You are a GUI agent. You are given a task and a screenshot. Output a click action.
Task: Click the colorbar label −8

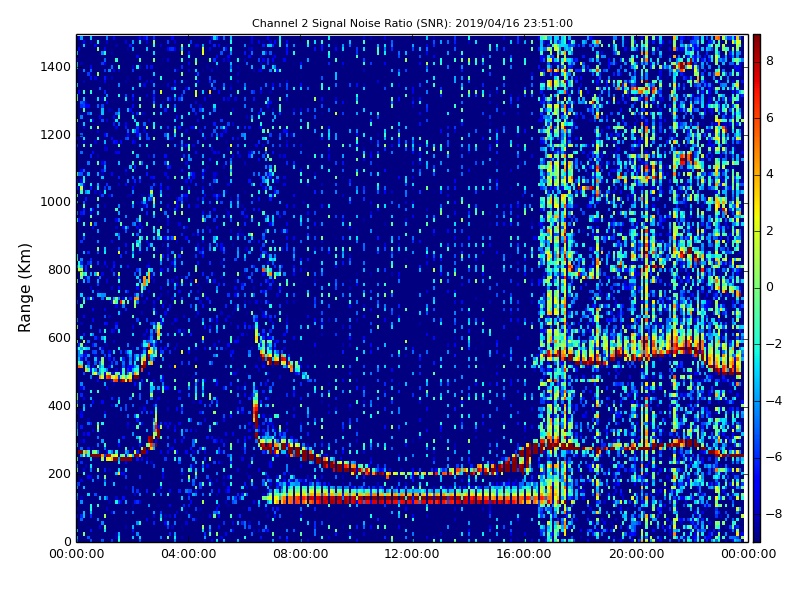[773, 514]
